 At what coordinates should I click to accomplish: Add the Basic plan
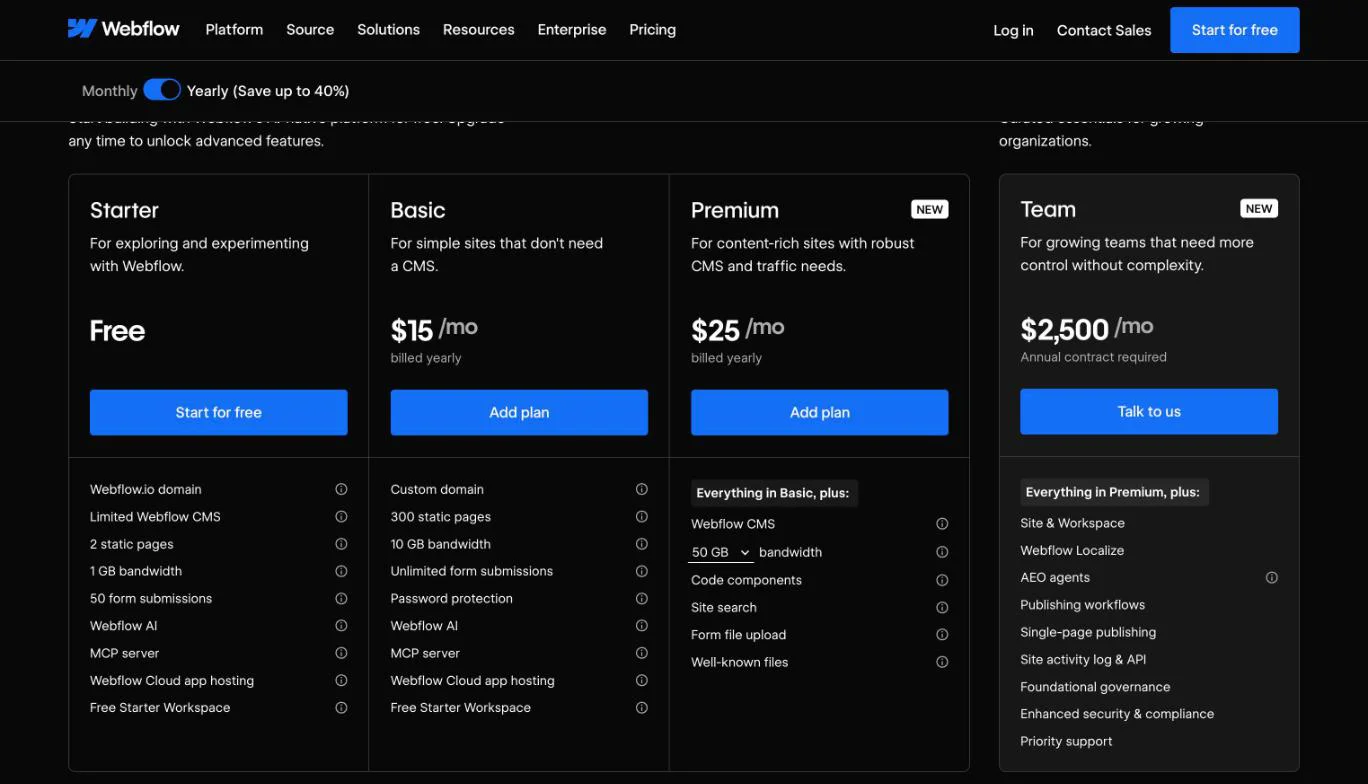519,412
